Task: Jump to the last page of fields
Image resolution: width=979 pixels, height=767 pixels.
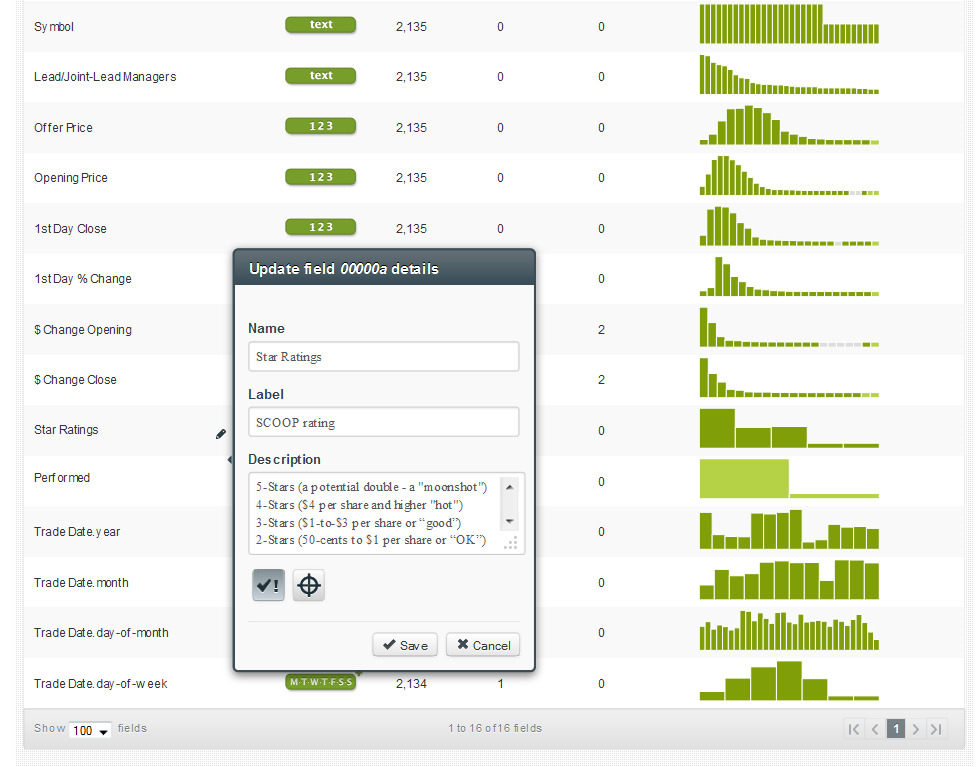Action: click(x=937, y=729)
